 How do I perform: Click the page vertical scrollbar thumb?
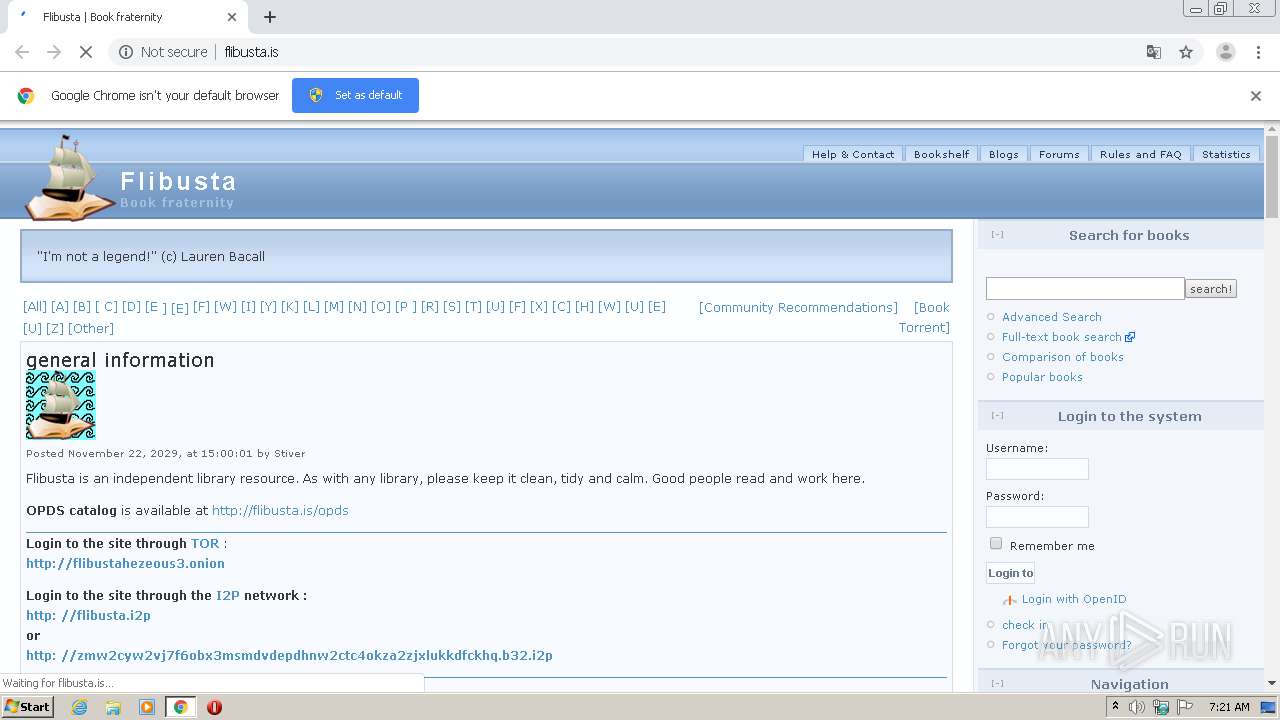[1272, 177]
